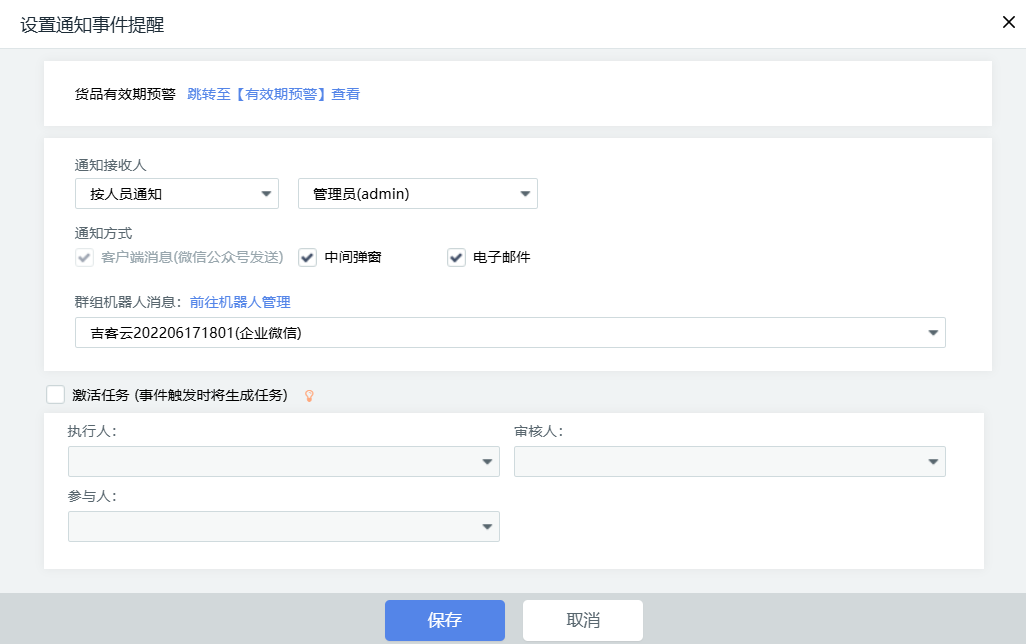Open the 审核人 dropdown
Image resolution: width=1026 pixels, height=644 pixels.
730,461
